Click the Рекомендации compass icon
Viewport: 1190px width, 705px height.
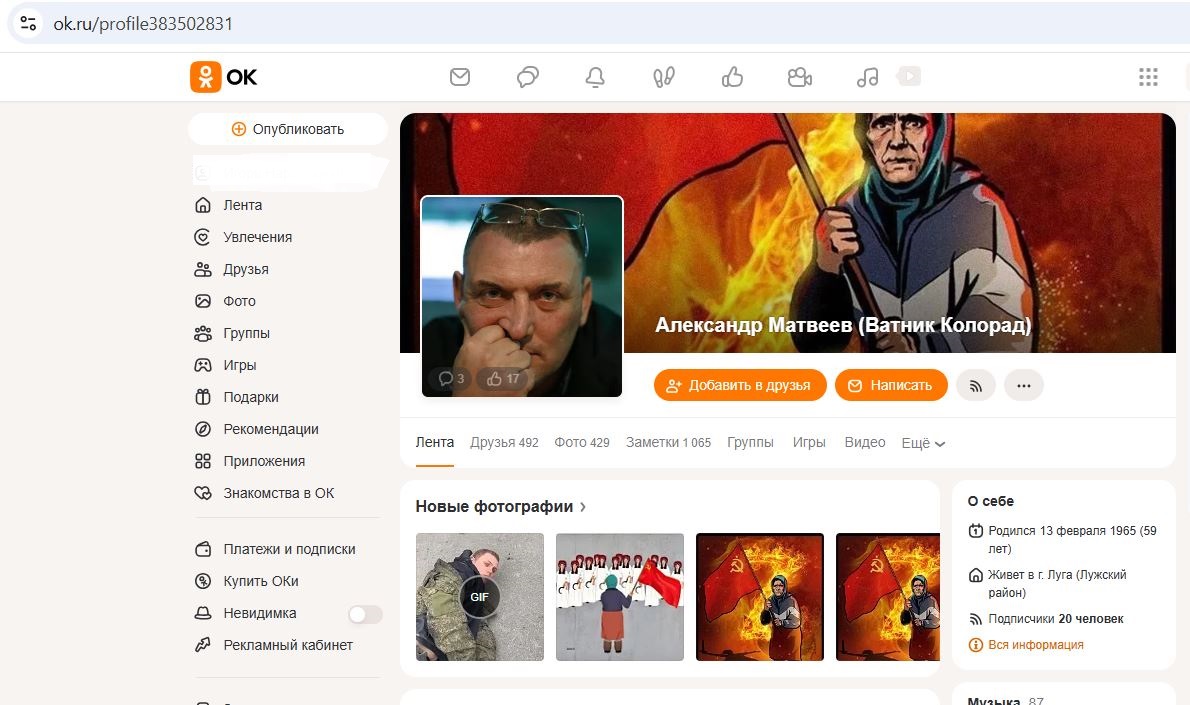(x=203, y=429)
